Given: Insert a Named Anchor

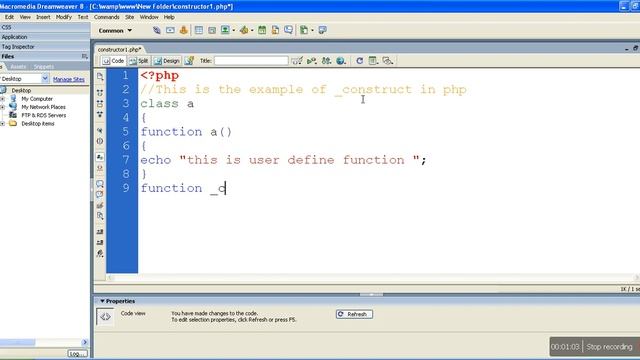Looking at the screenshot, I should click(x=184, y=30).
